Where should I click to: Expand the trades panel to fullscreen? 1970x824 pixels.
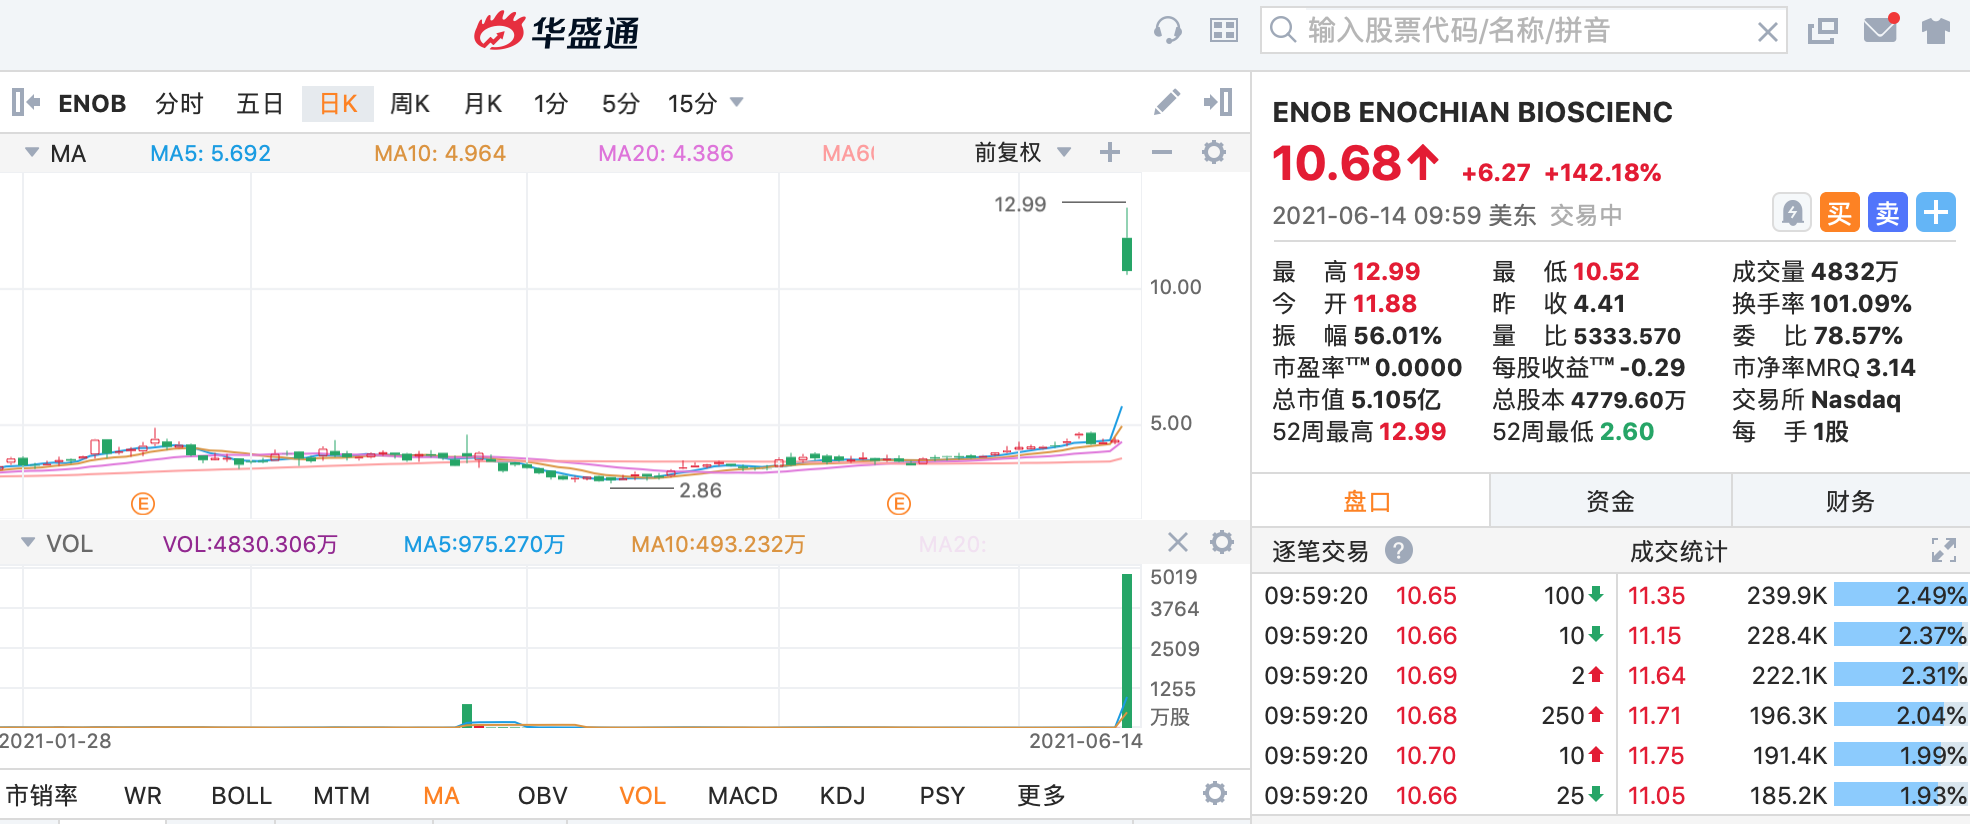click(1944, 550)
